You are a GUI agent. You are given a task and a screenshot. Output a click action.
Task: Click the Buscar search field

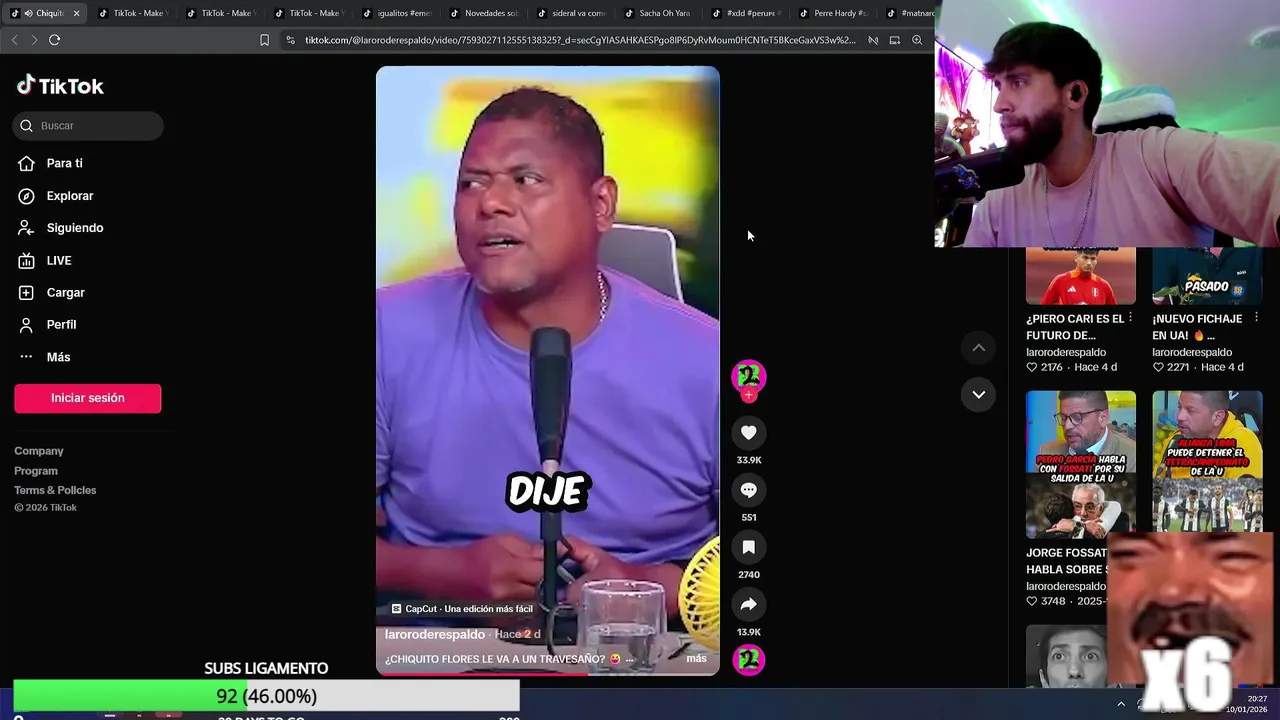point(88,126)
